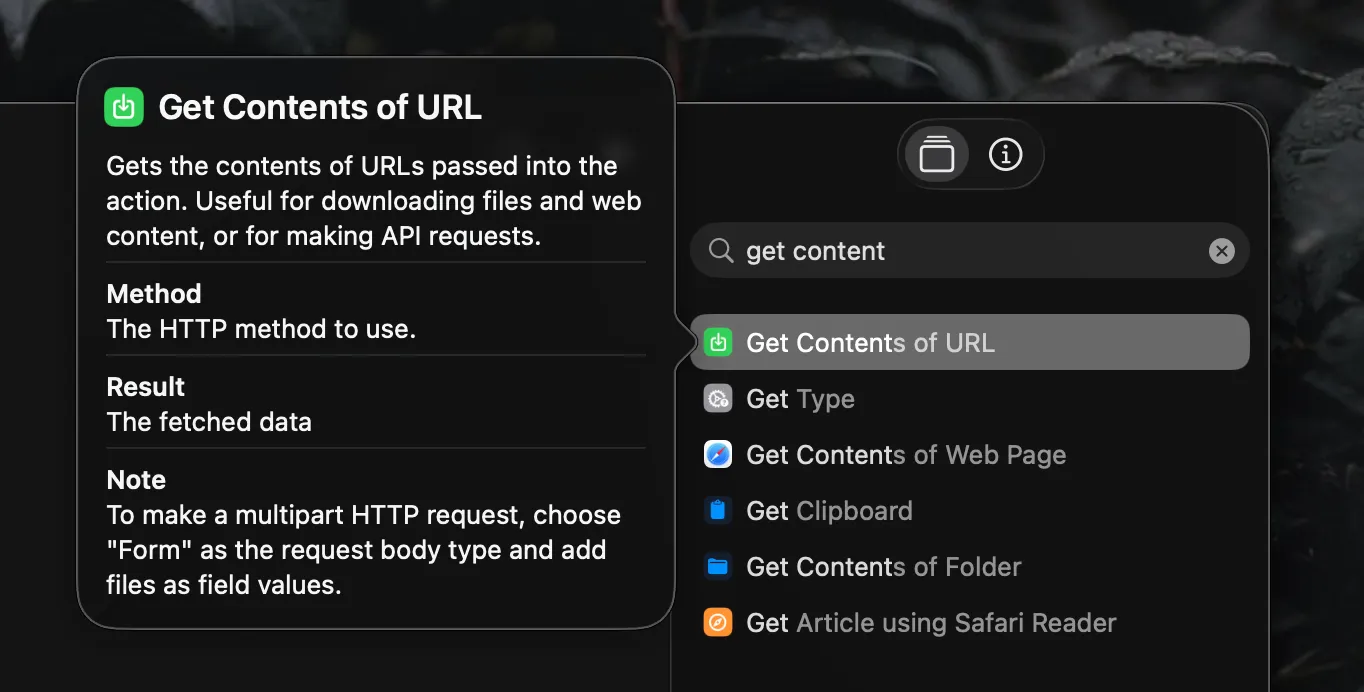
Task: Open the shortcut details info icon
Action: pos(1005,155)
